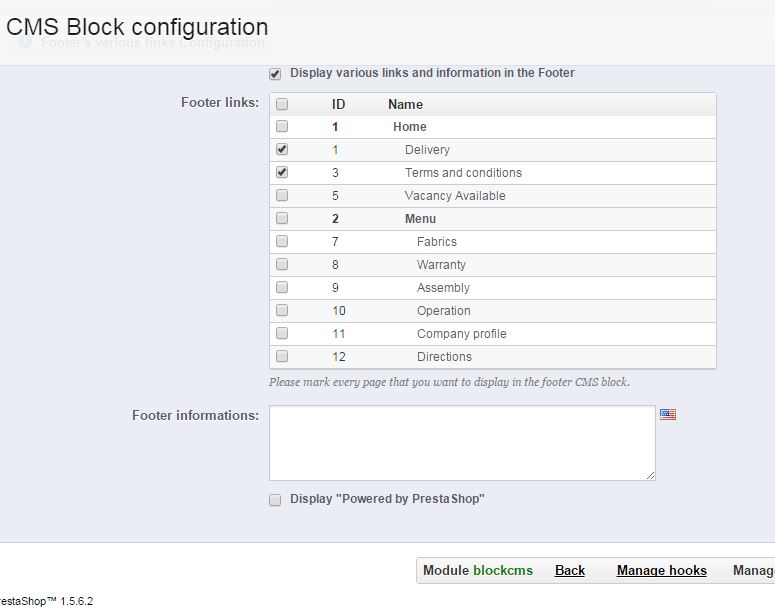Viewport: 775px width, 608px height.
Task: Click the blockcms module name
Action: pos(503,570)
